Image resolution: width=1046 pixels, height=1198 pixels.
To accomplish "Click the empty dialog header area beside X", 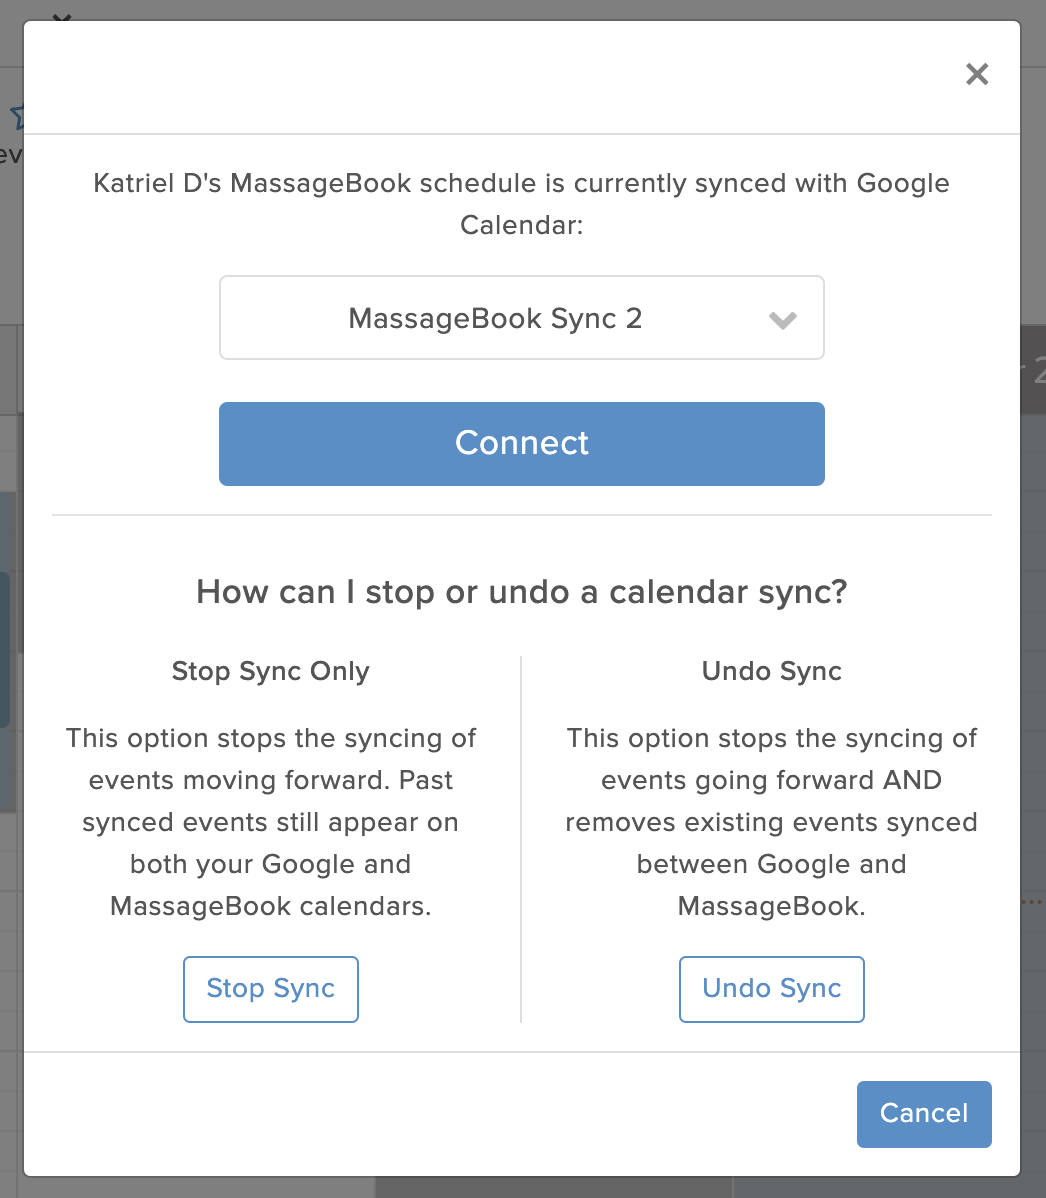I will pyautogui.click(x=489, y=76).
